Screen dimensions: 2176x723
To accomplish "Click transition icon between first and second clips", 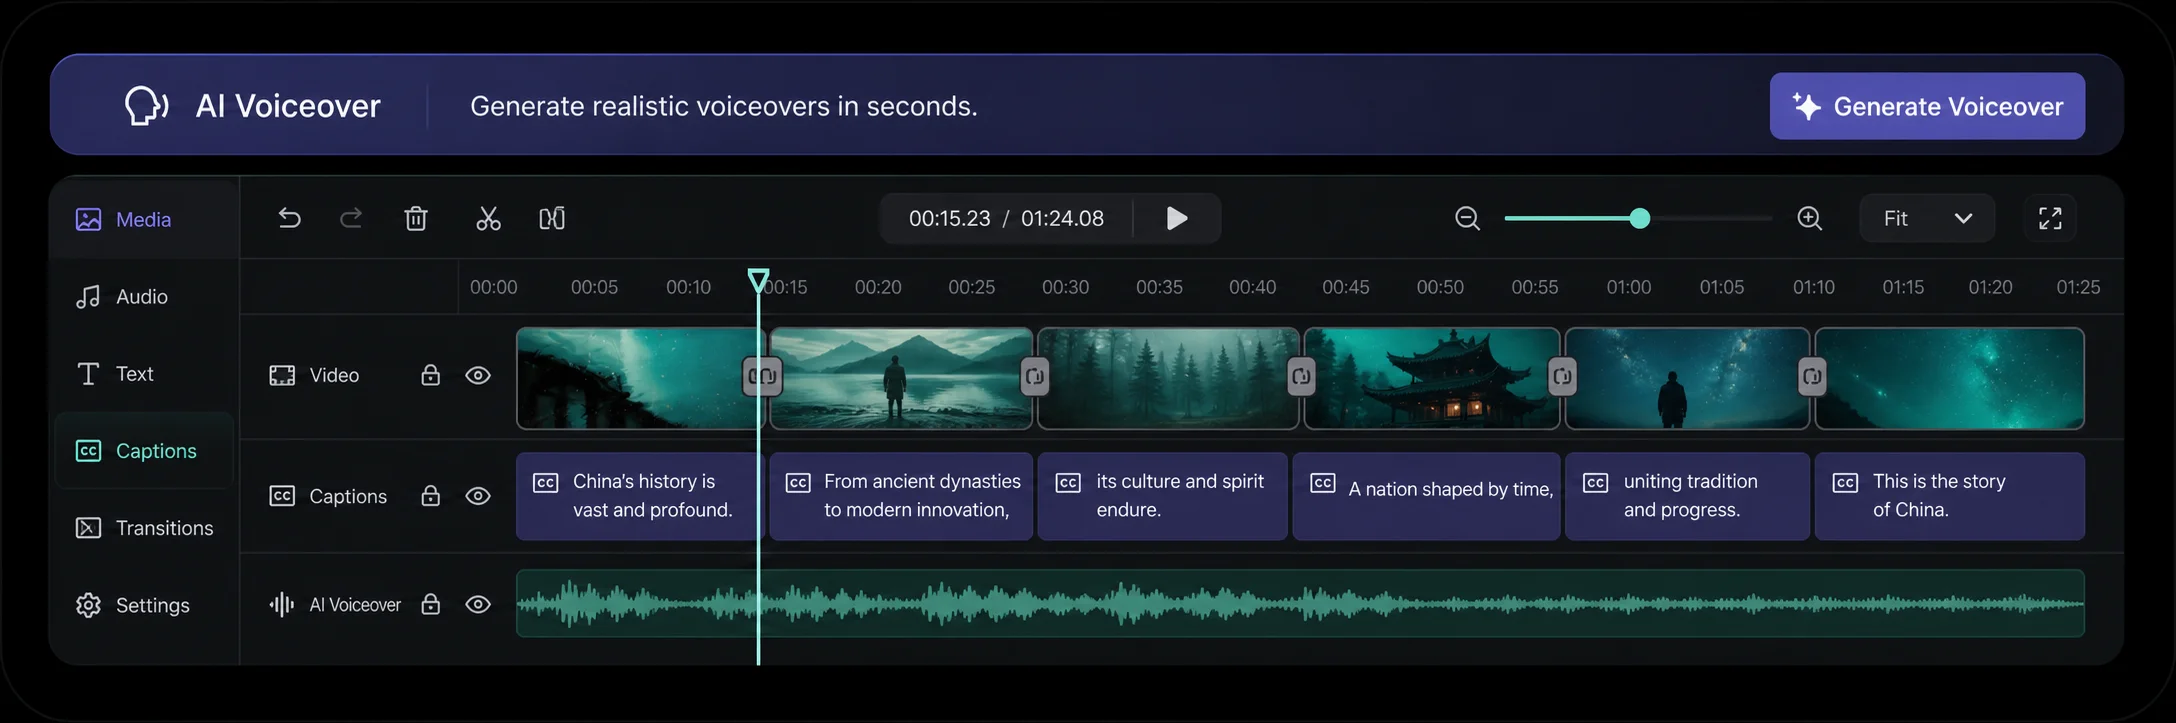I will click(x=762, y=377).
